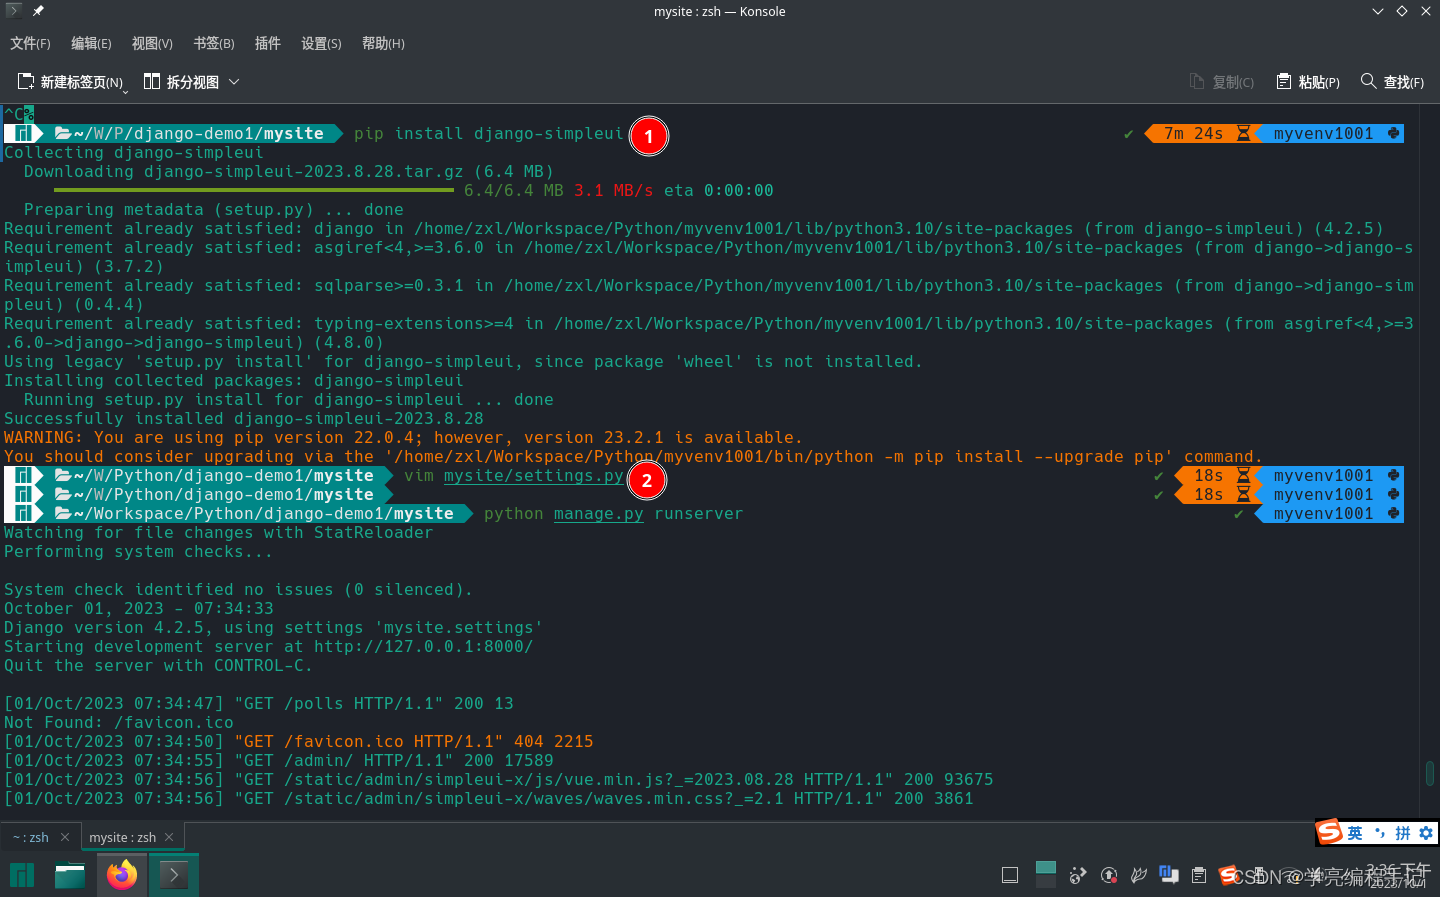Open the file manager from taskbar
The image size is (1440, 897).
70,876
